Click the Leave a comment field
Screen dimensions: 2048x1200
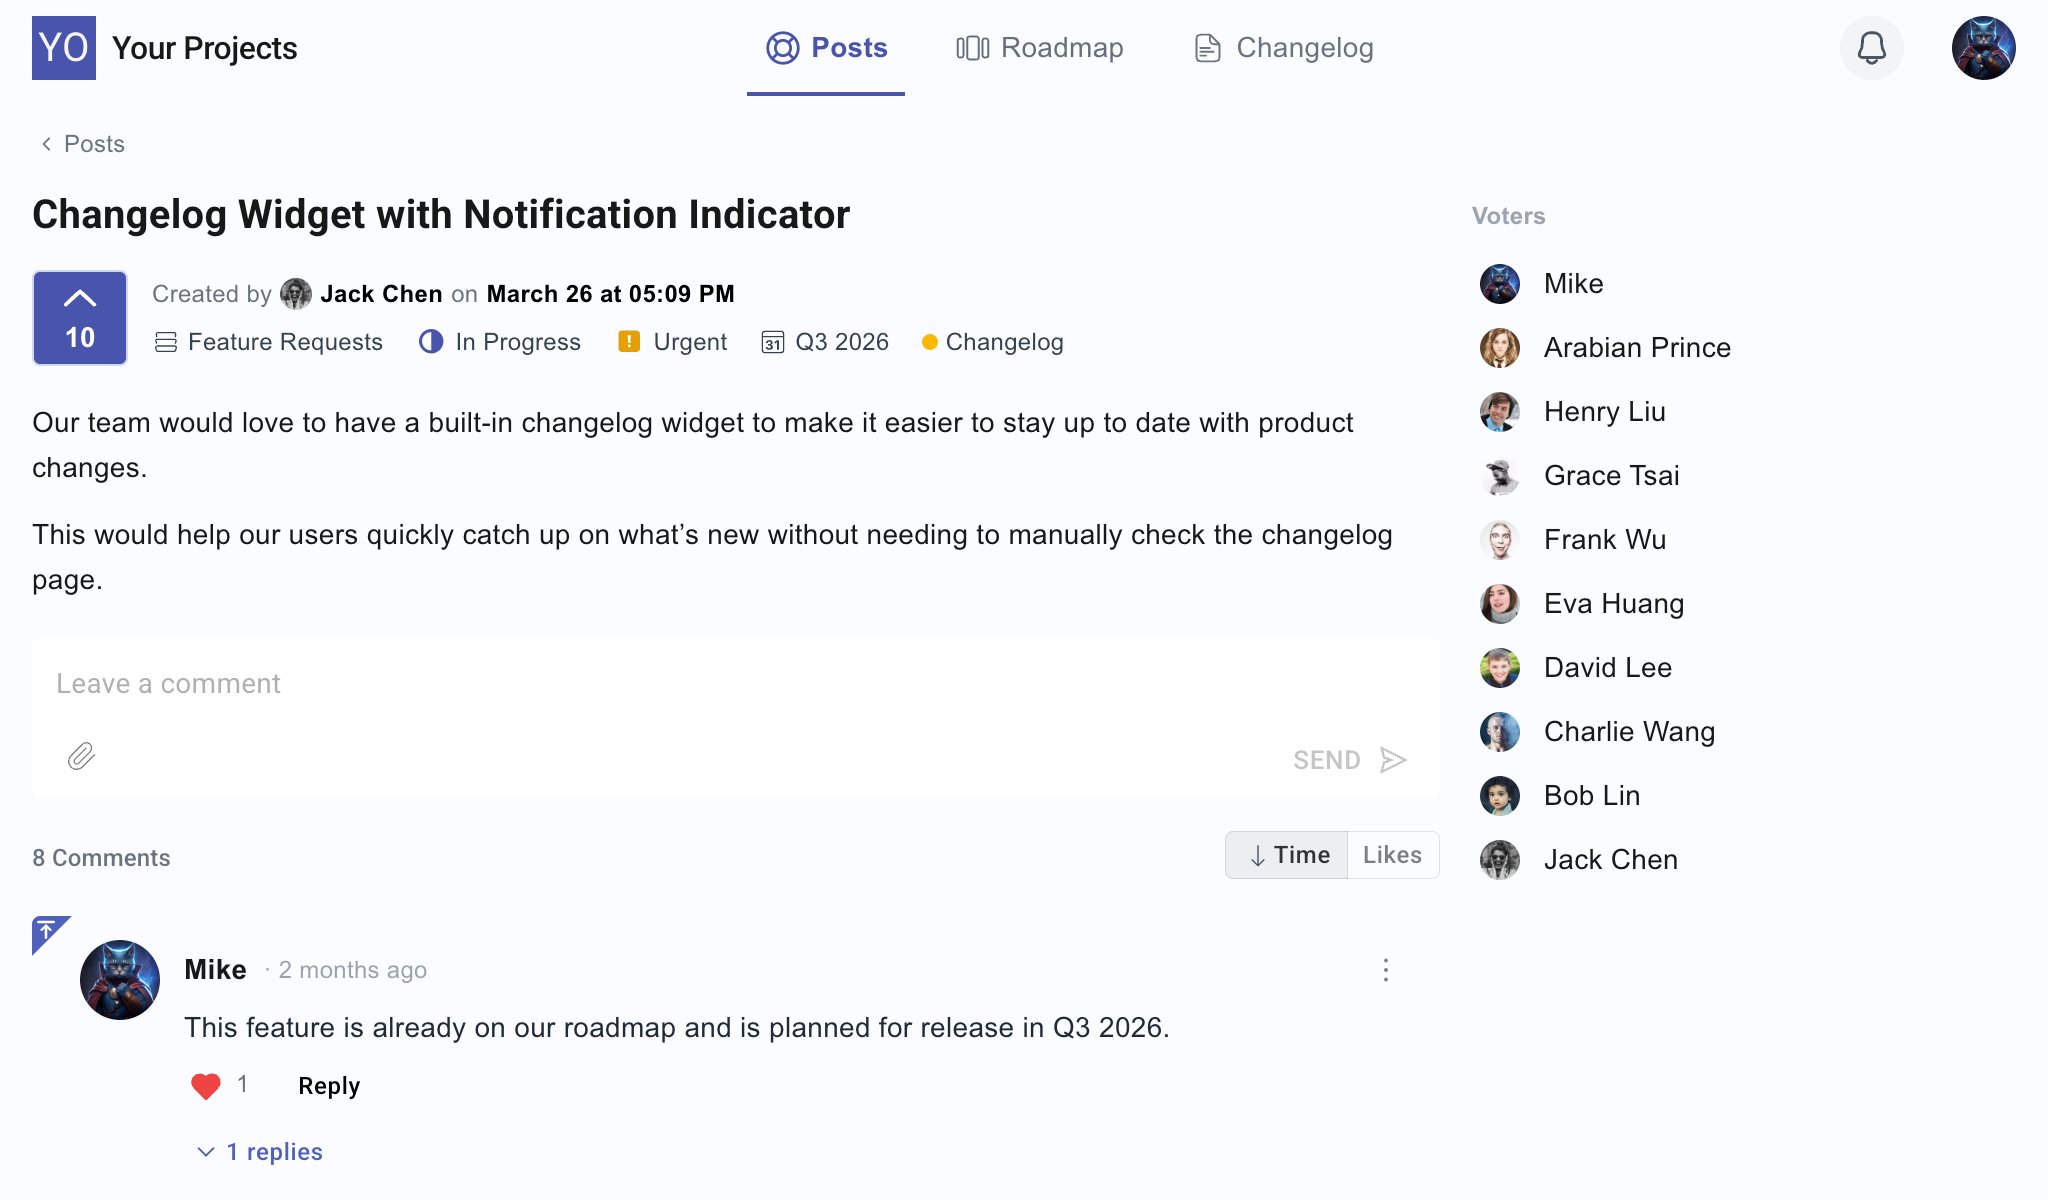[x=735, y=684]
